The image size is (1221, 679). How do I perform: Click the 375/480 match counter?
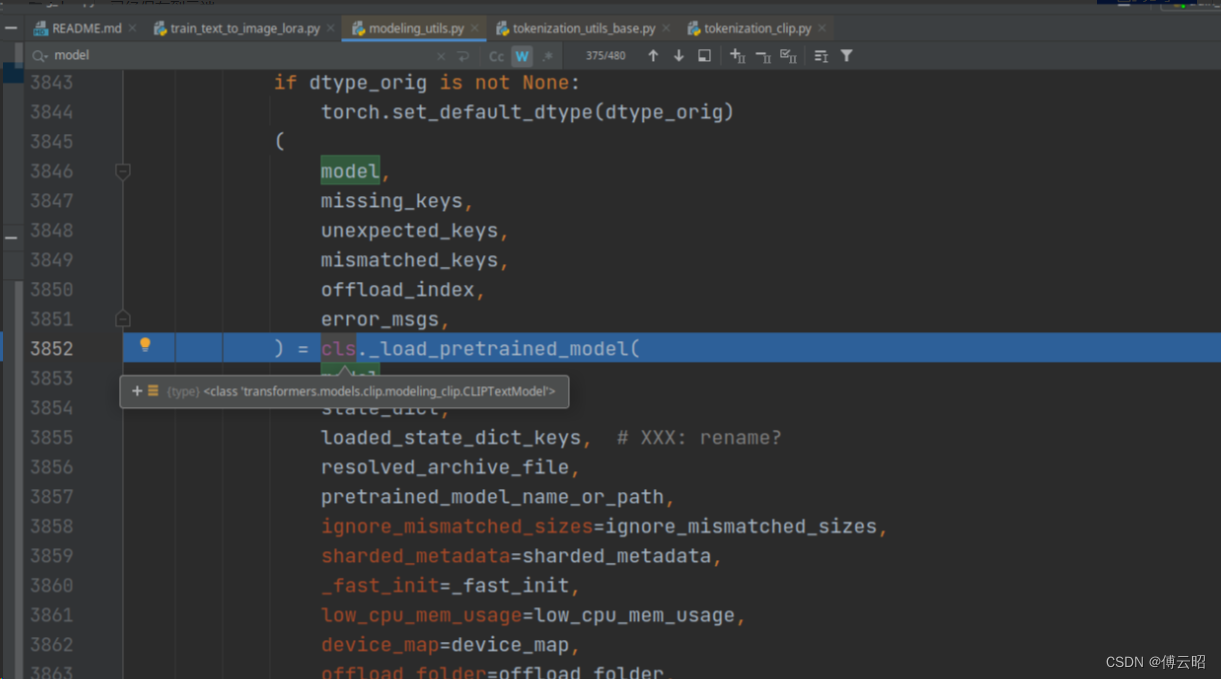click(x=605, y=56)
